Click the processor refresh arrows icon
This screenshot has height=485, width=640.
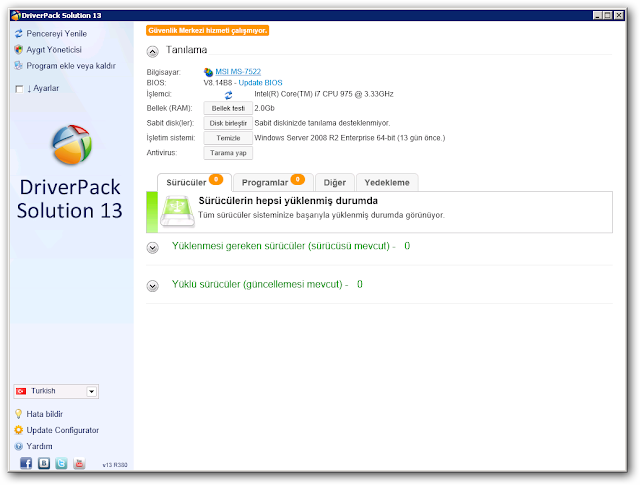[x=229, y=95]
